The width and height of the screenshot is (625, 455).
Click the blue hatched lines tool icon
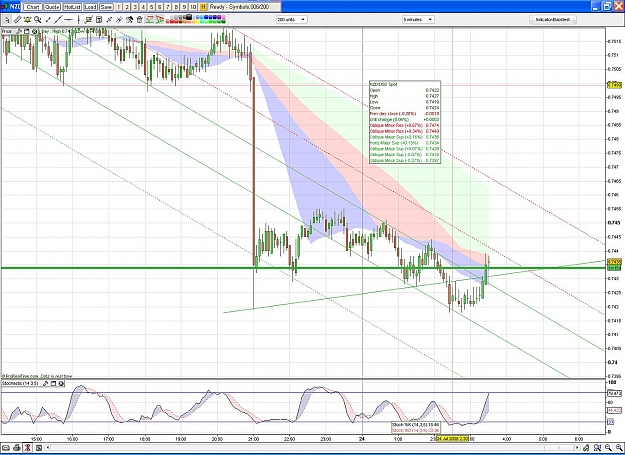click(120, 19)
